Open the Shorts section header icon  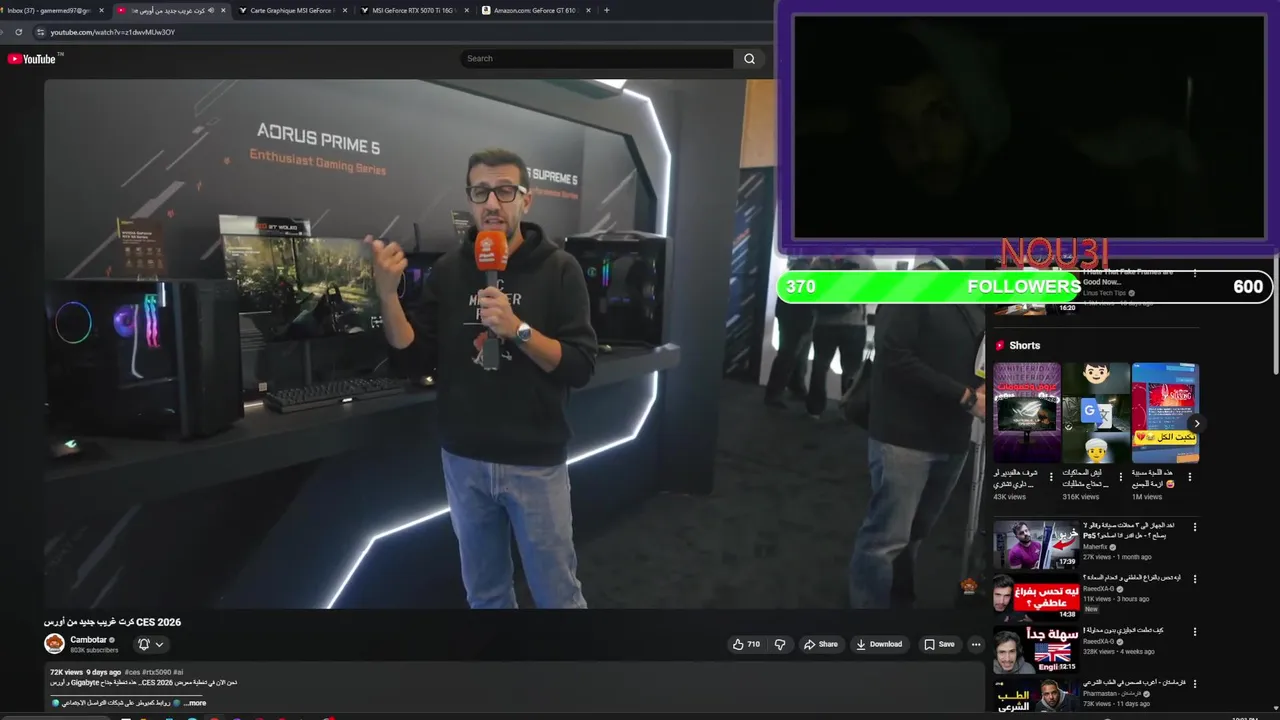pyautogui.click(x=1000, y=345)
